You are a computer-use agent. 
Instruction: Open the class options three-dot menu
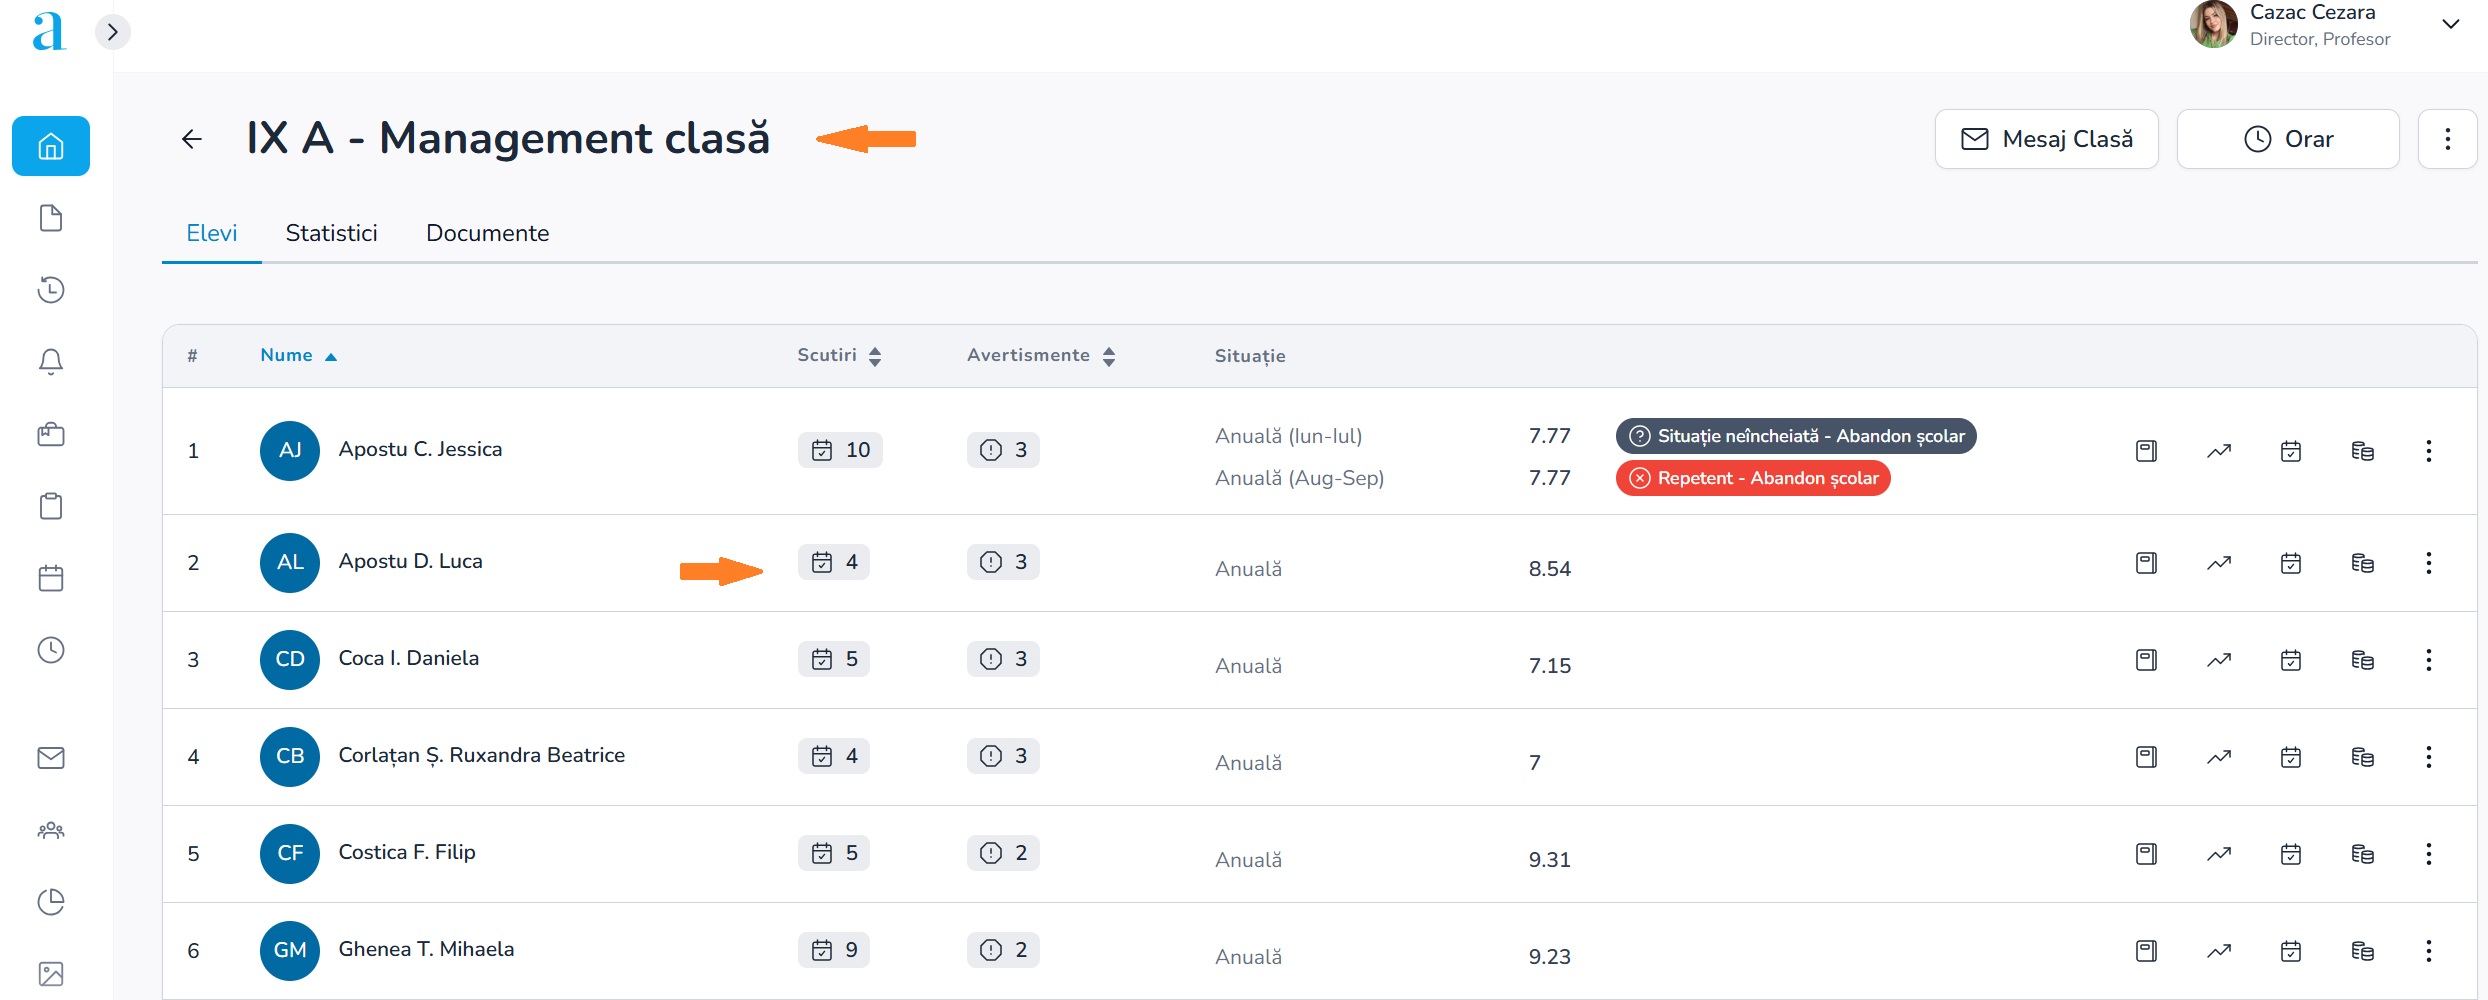pos(2447,139)
